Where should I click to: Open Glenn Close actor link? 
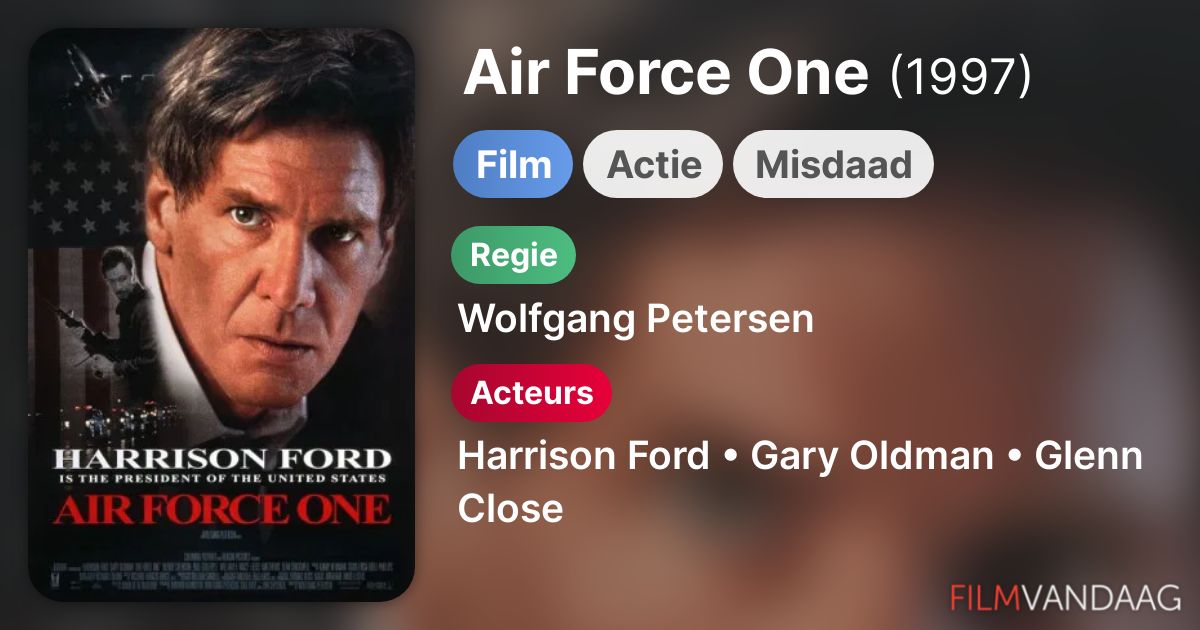800,482
